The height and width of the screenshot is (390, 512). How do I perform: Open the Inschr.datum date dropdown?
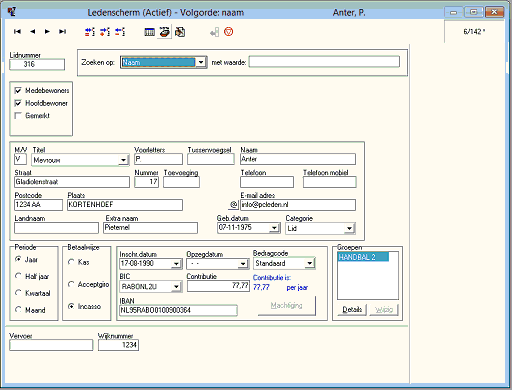[x=176, y=264]
